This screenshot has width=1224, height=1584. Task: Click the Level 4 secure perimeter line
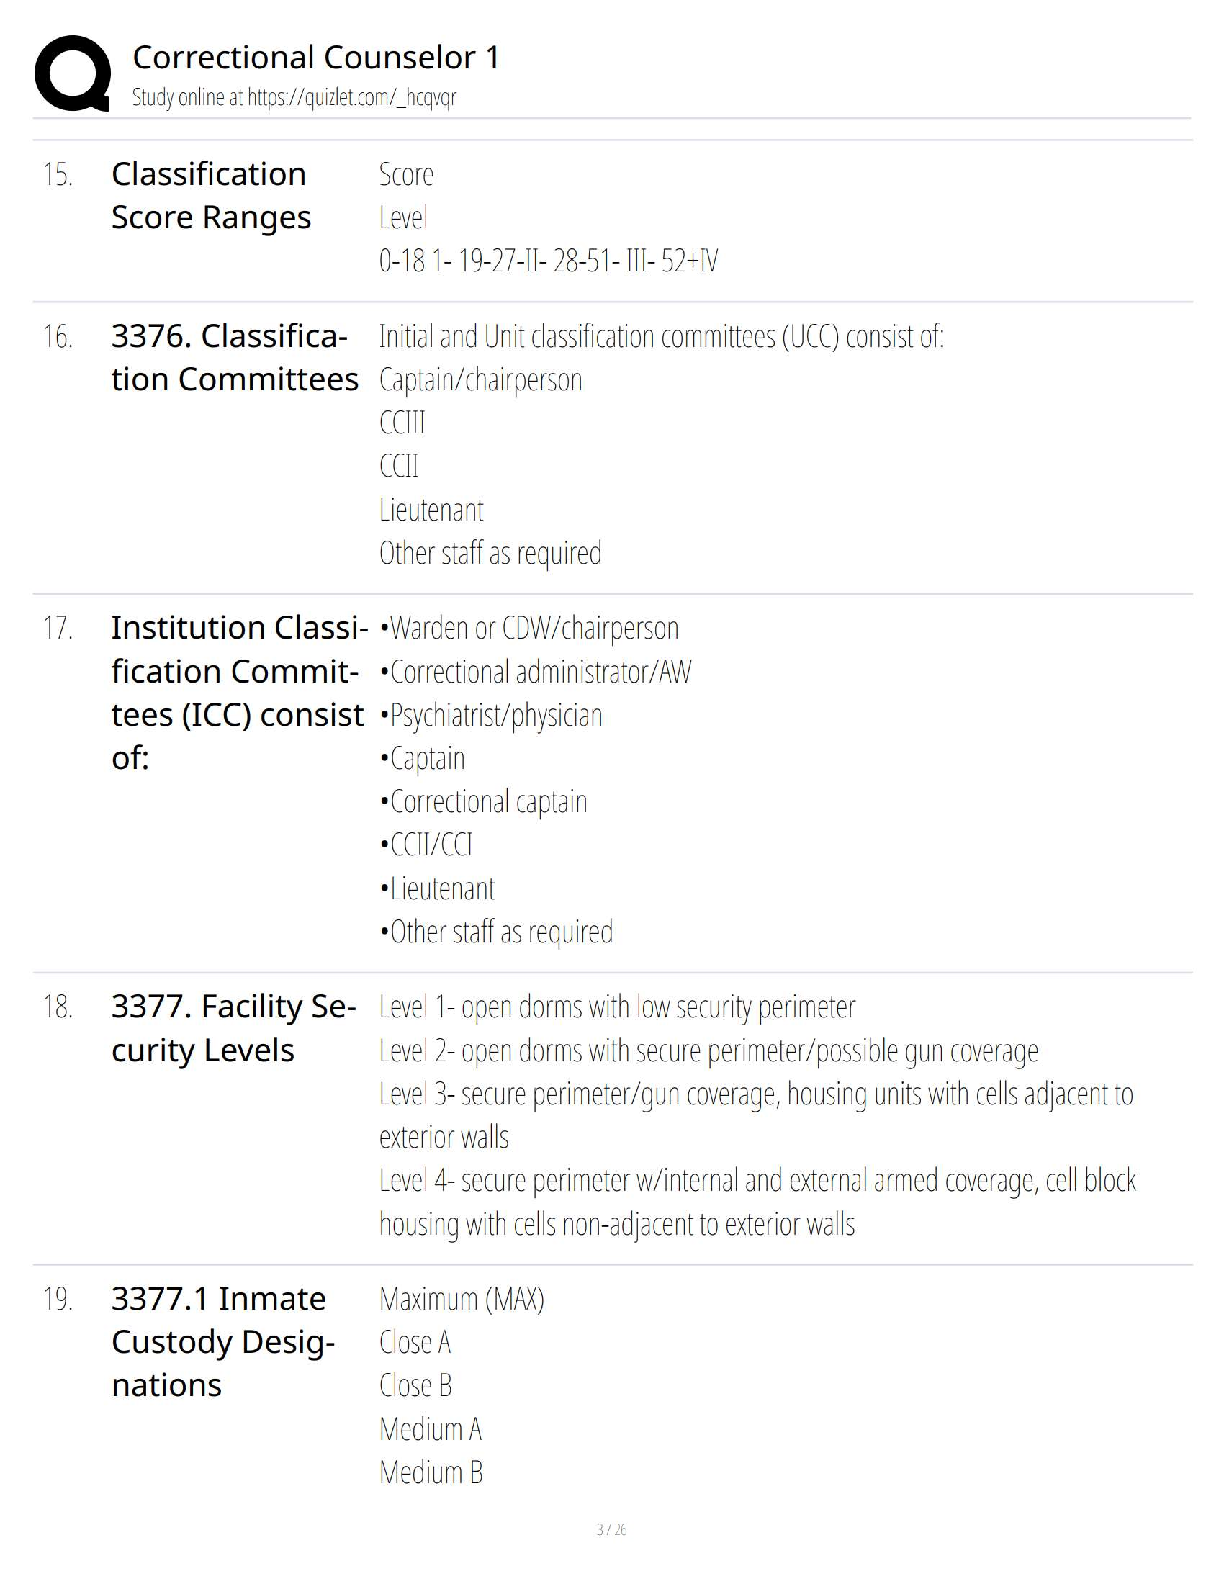pyautogui.click(x=758, y=1202)
